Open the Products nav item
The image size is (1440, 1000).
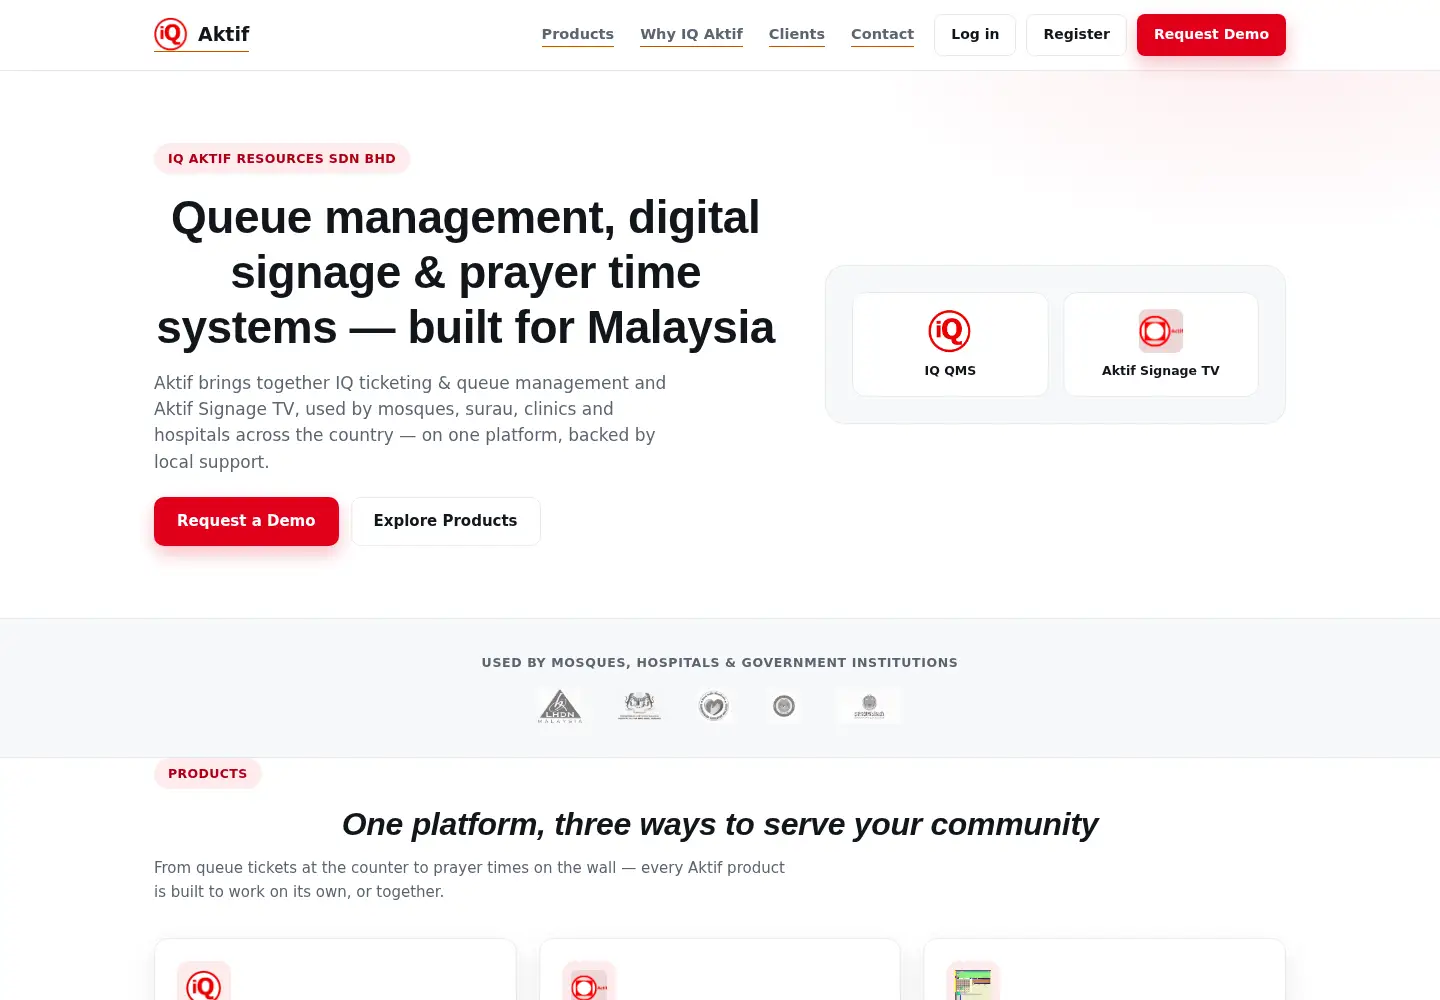pyautogui.click(x=578, y=34)
